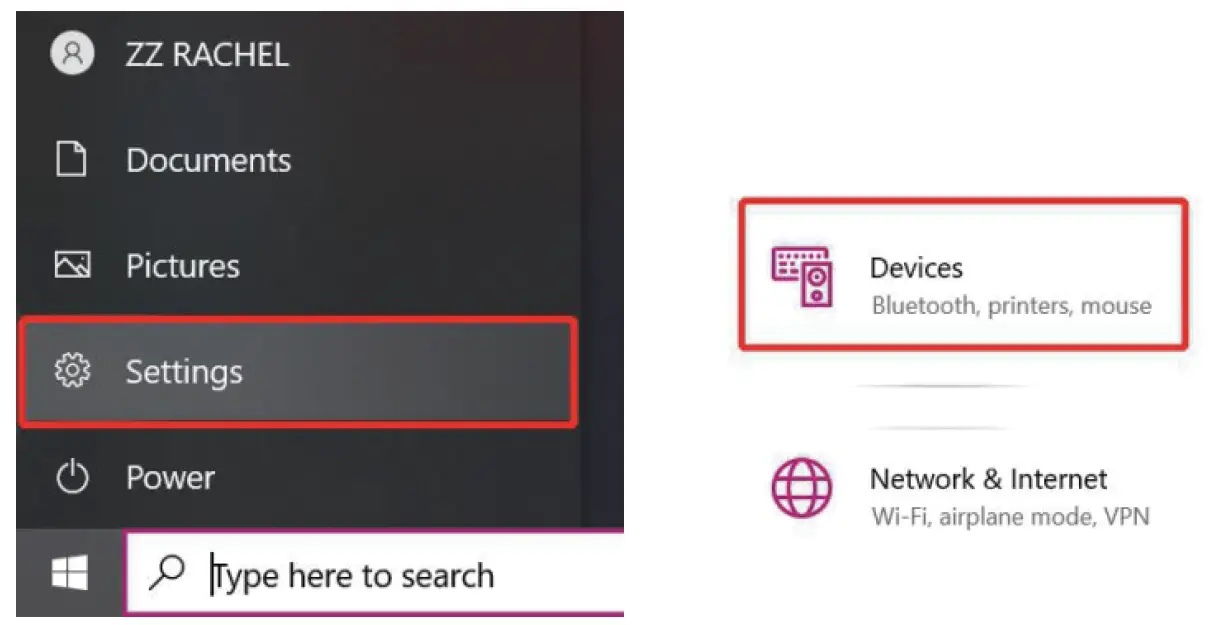The height and width of the screenshot is (625, 1223).
Task: Click the Network globe icon
Action: (x=801, y=488)
